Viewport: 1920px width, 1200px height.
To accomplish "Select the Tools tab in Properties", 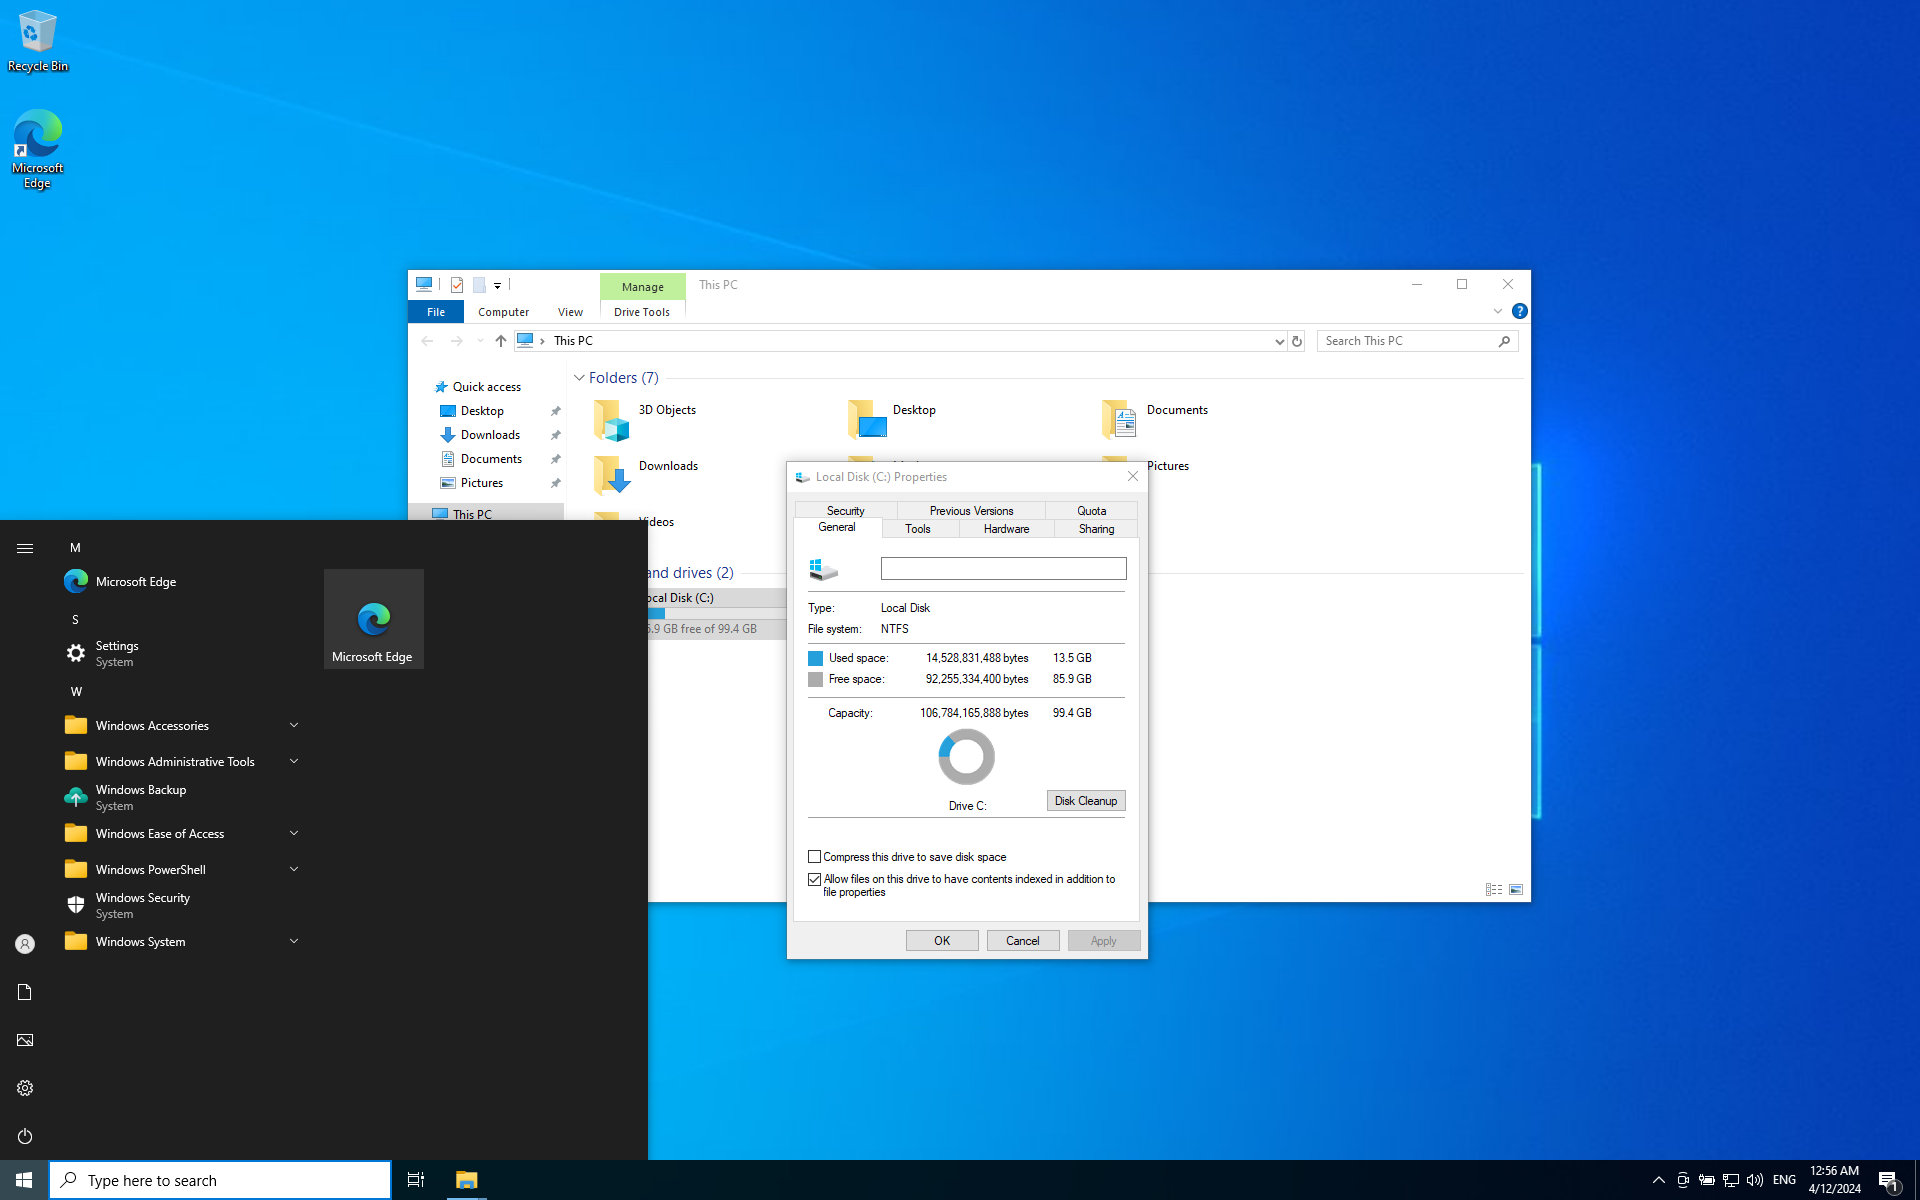I will click(919, 528).
